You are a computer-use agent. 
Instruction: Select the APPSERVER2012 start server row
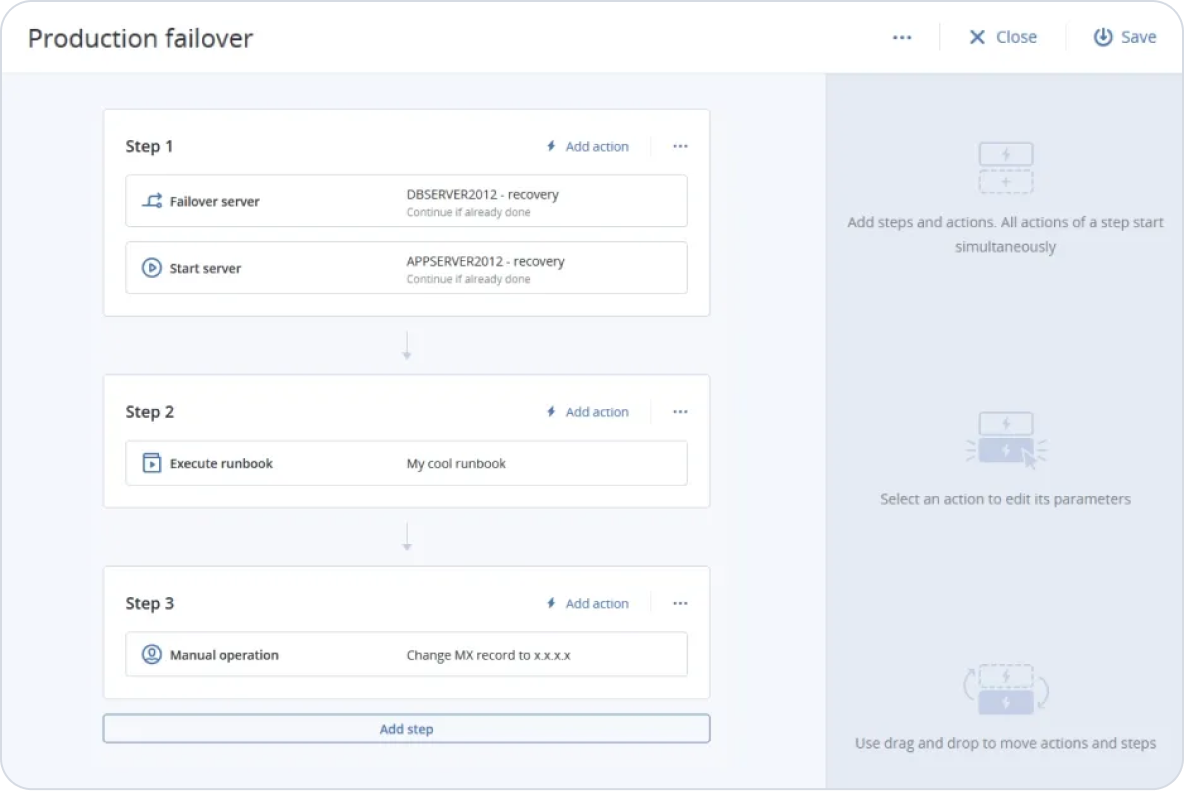(406, 268)
